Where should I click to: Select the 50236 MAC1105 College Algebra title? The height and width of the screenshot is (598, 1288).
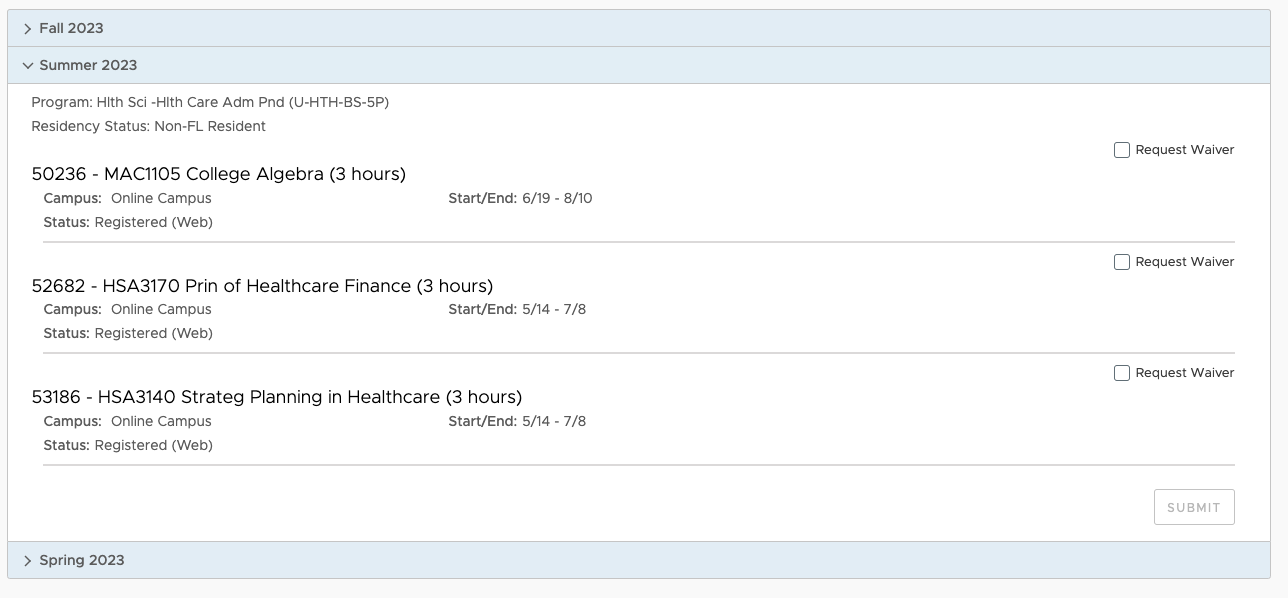[x=219, y=174]
